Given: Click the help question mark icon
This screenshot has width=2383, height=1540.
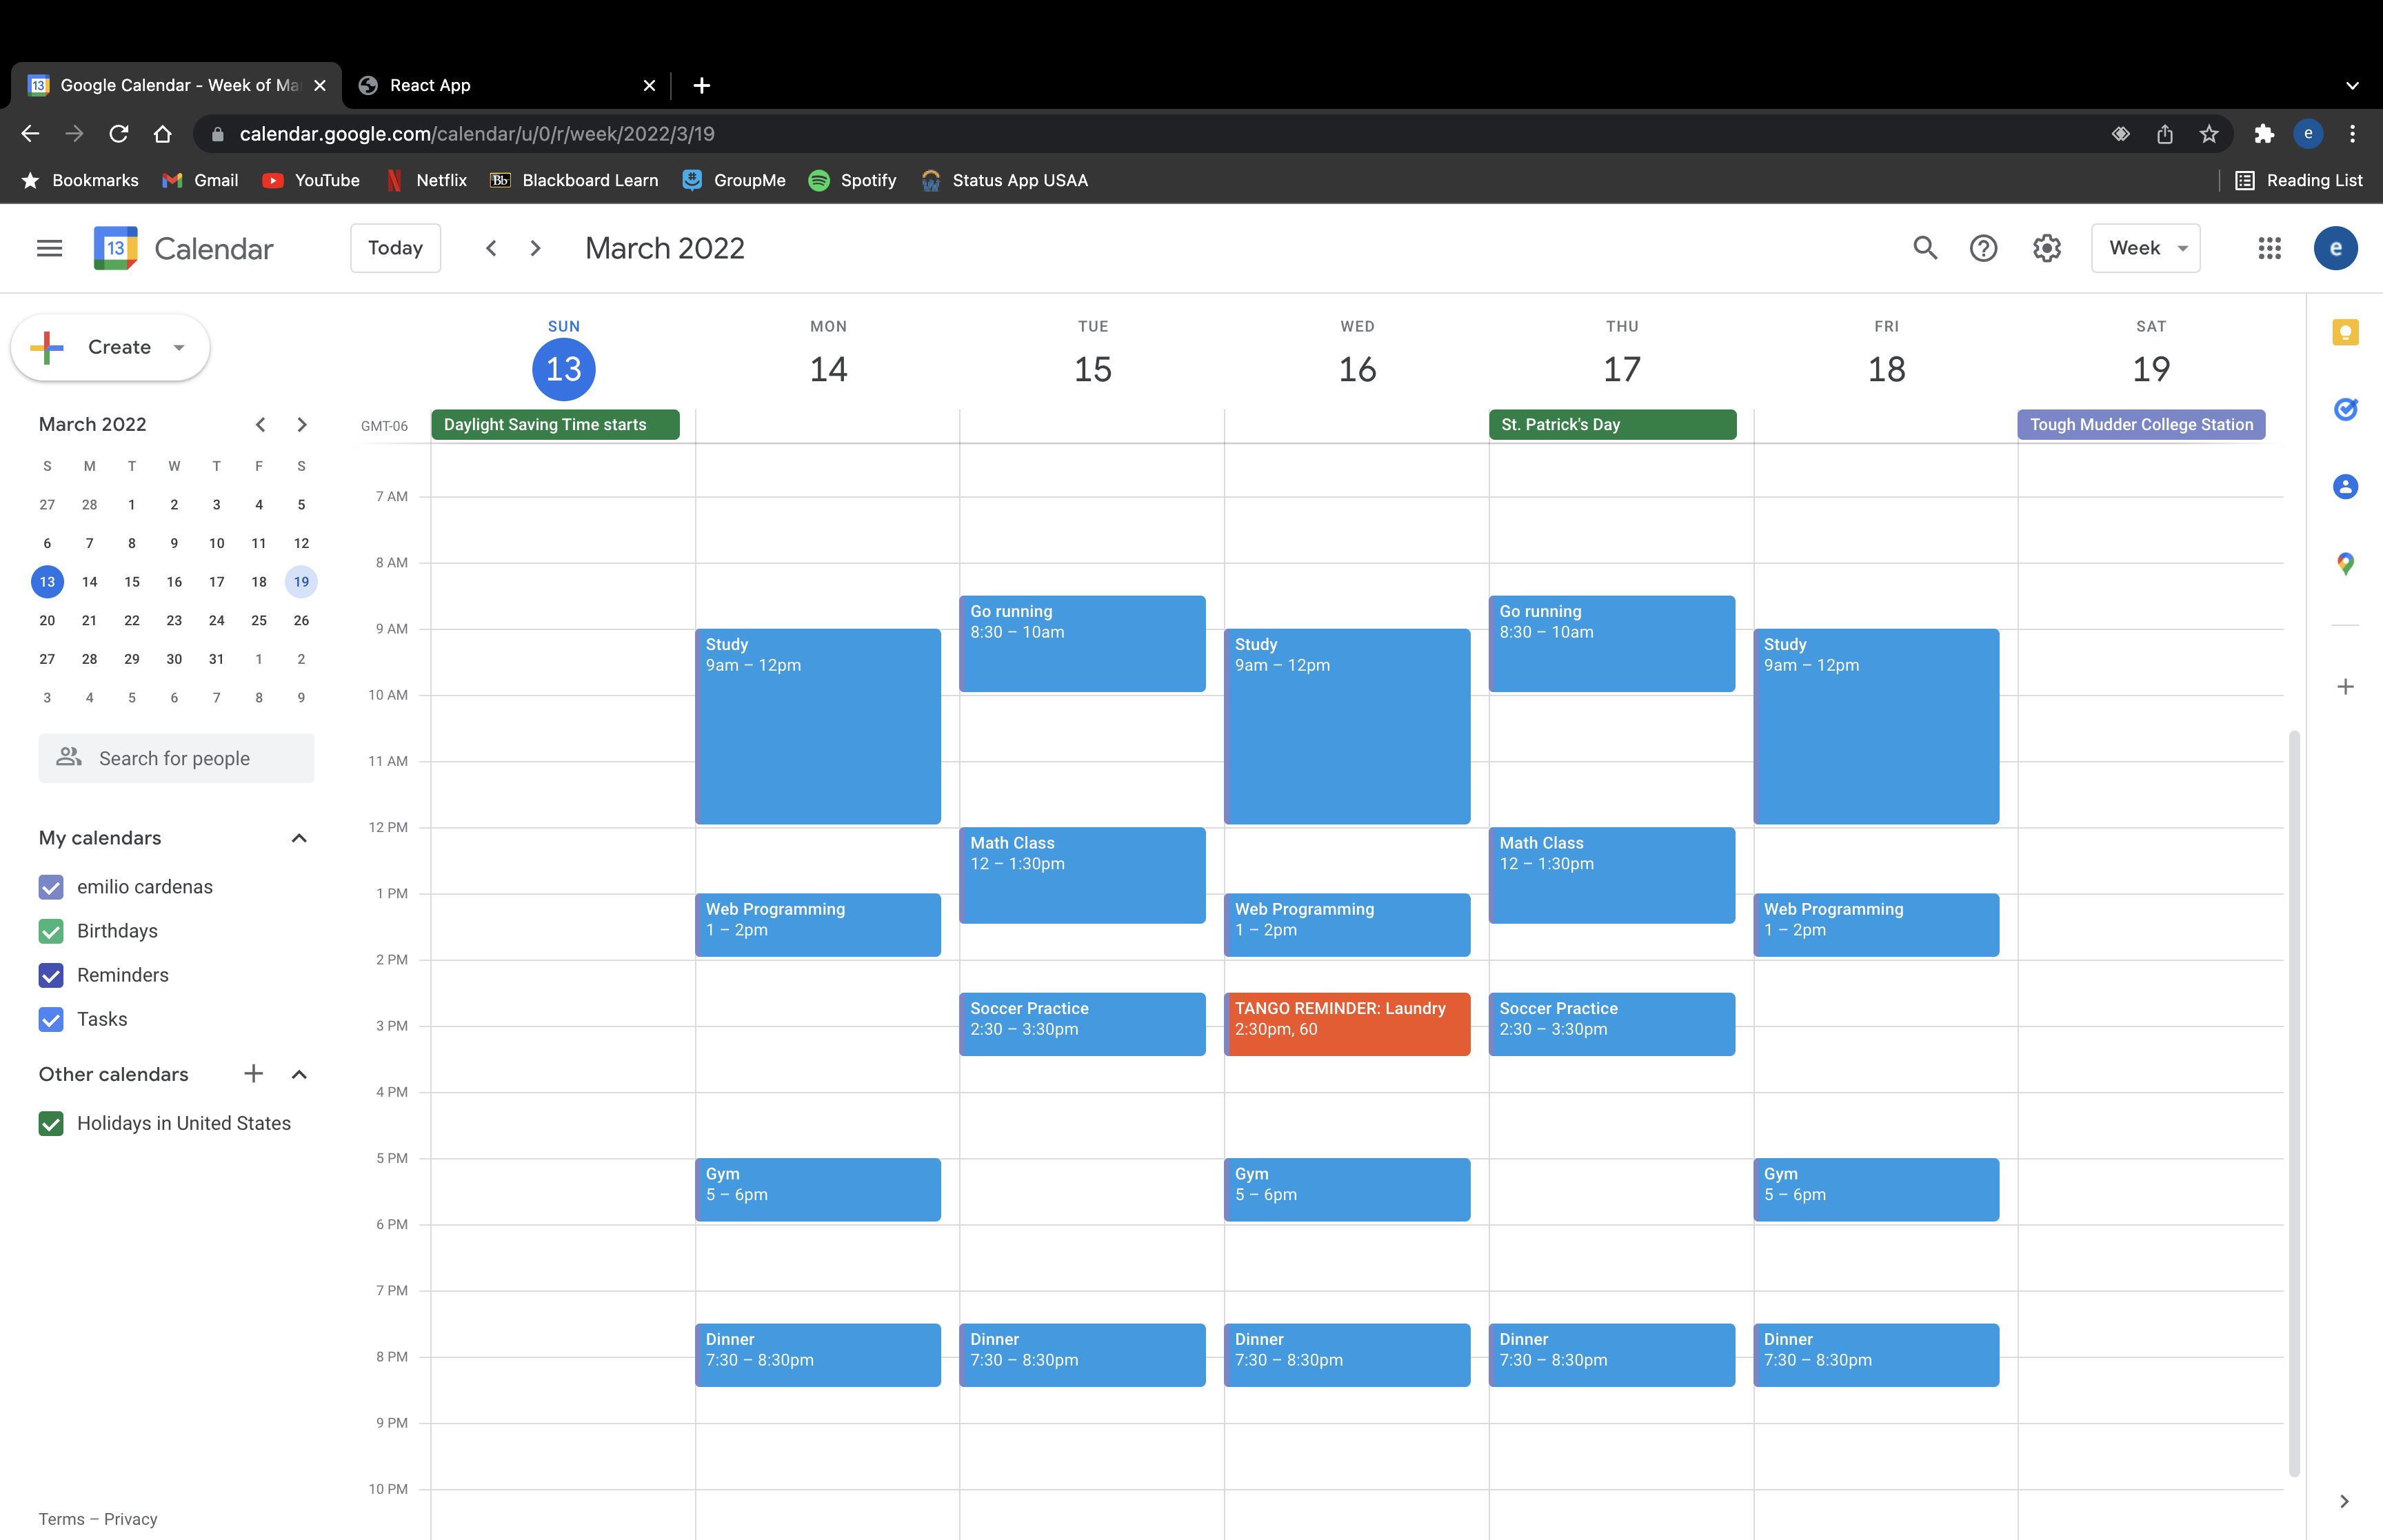Looking at the screenshot, I should [x=1983, y=248].
